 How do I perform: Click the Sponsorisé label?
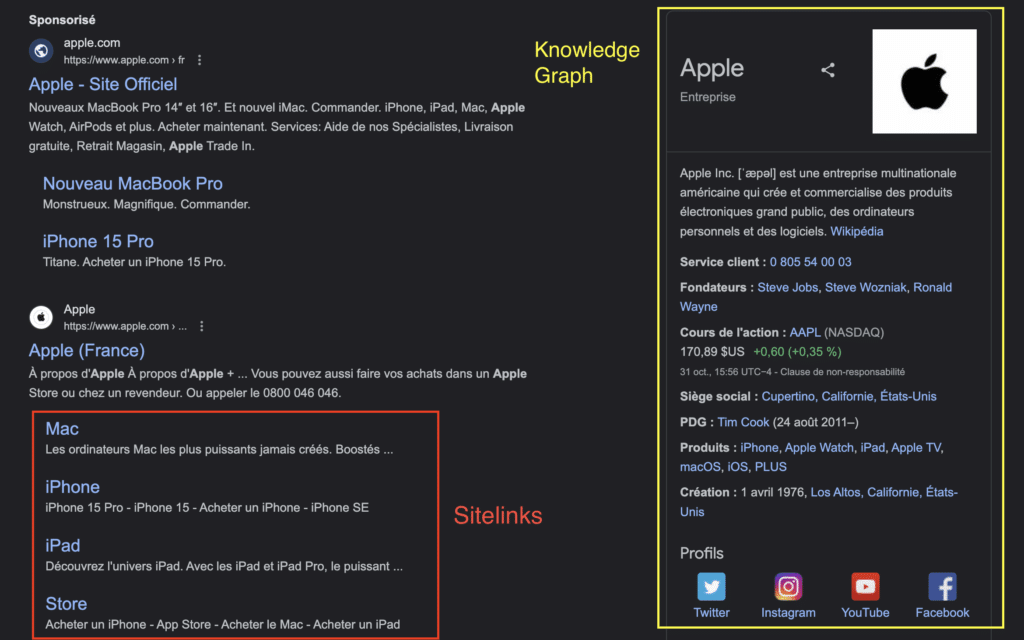62,20
